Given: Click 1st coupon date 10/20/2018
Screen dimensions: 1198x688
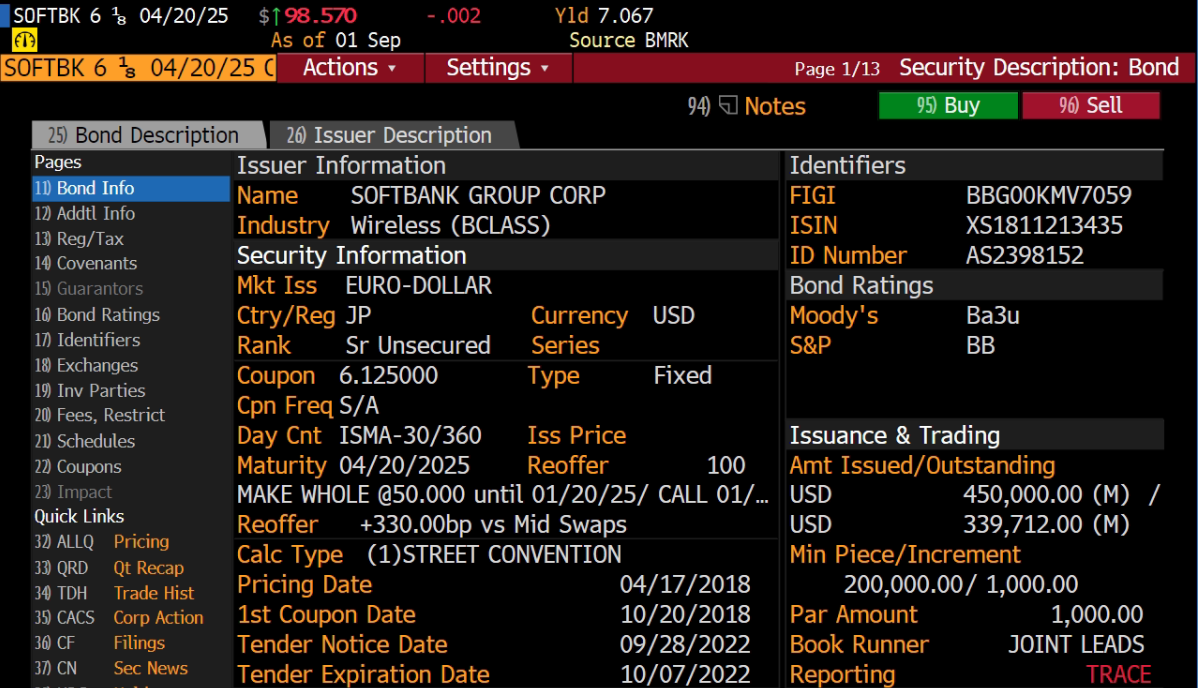Looking at the screenshot, I should tap(685, 614).
